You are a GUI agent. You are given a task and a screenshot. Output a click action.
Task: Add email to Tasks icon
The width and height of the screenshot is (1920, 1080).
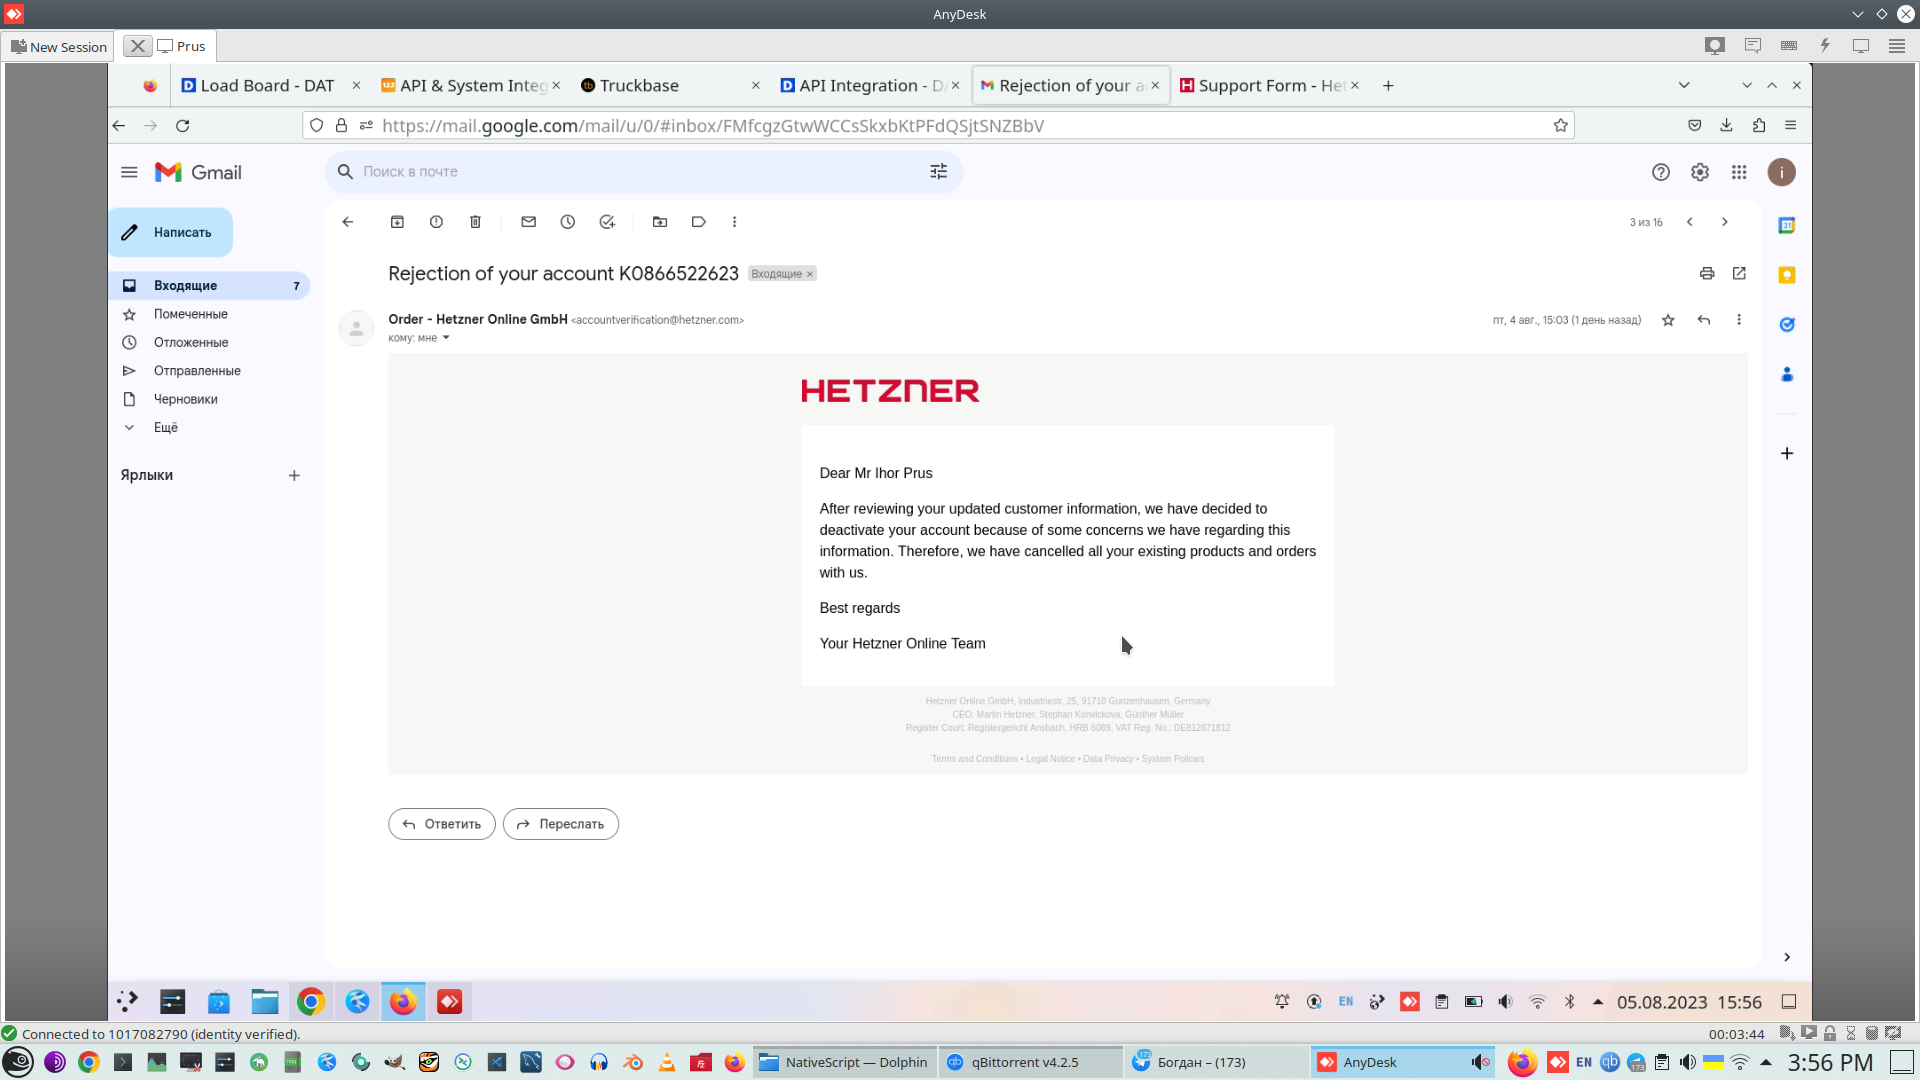(607, 222)
